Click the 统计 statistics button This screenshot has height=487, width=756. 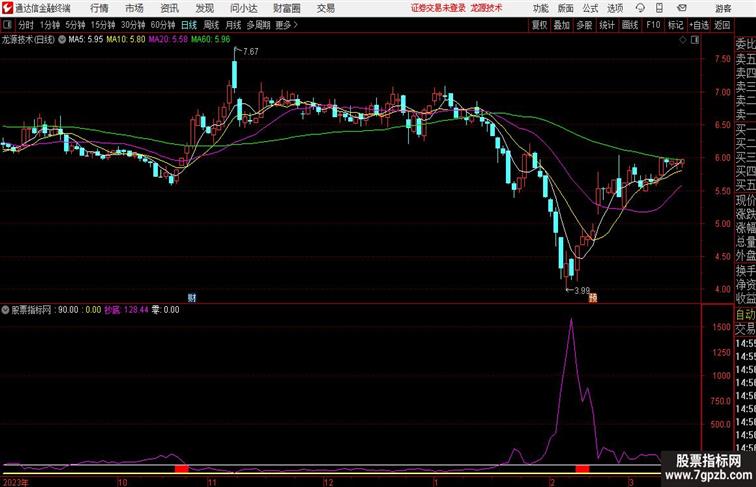607,25
